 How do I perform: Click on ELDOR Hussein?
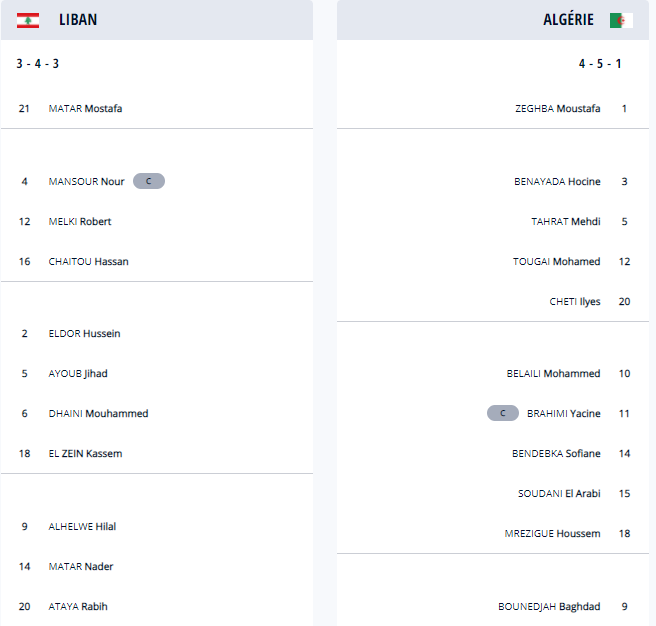(x=84, y=333)
